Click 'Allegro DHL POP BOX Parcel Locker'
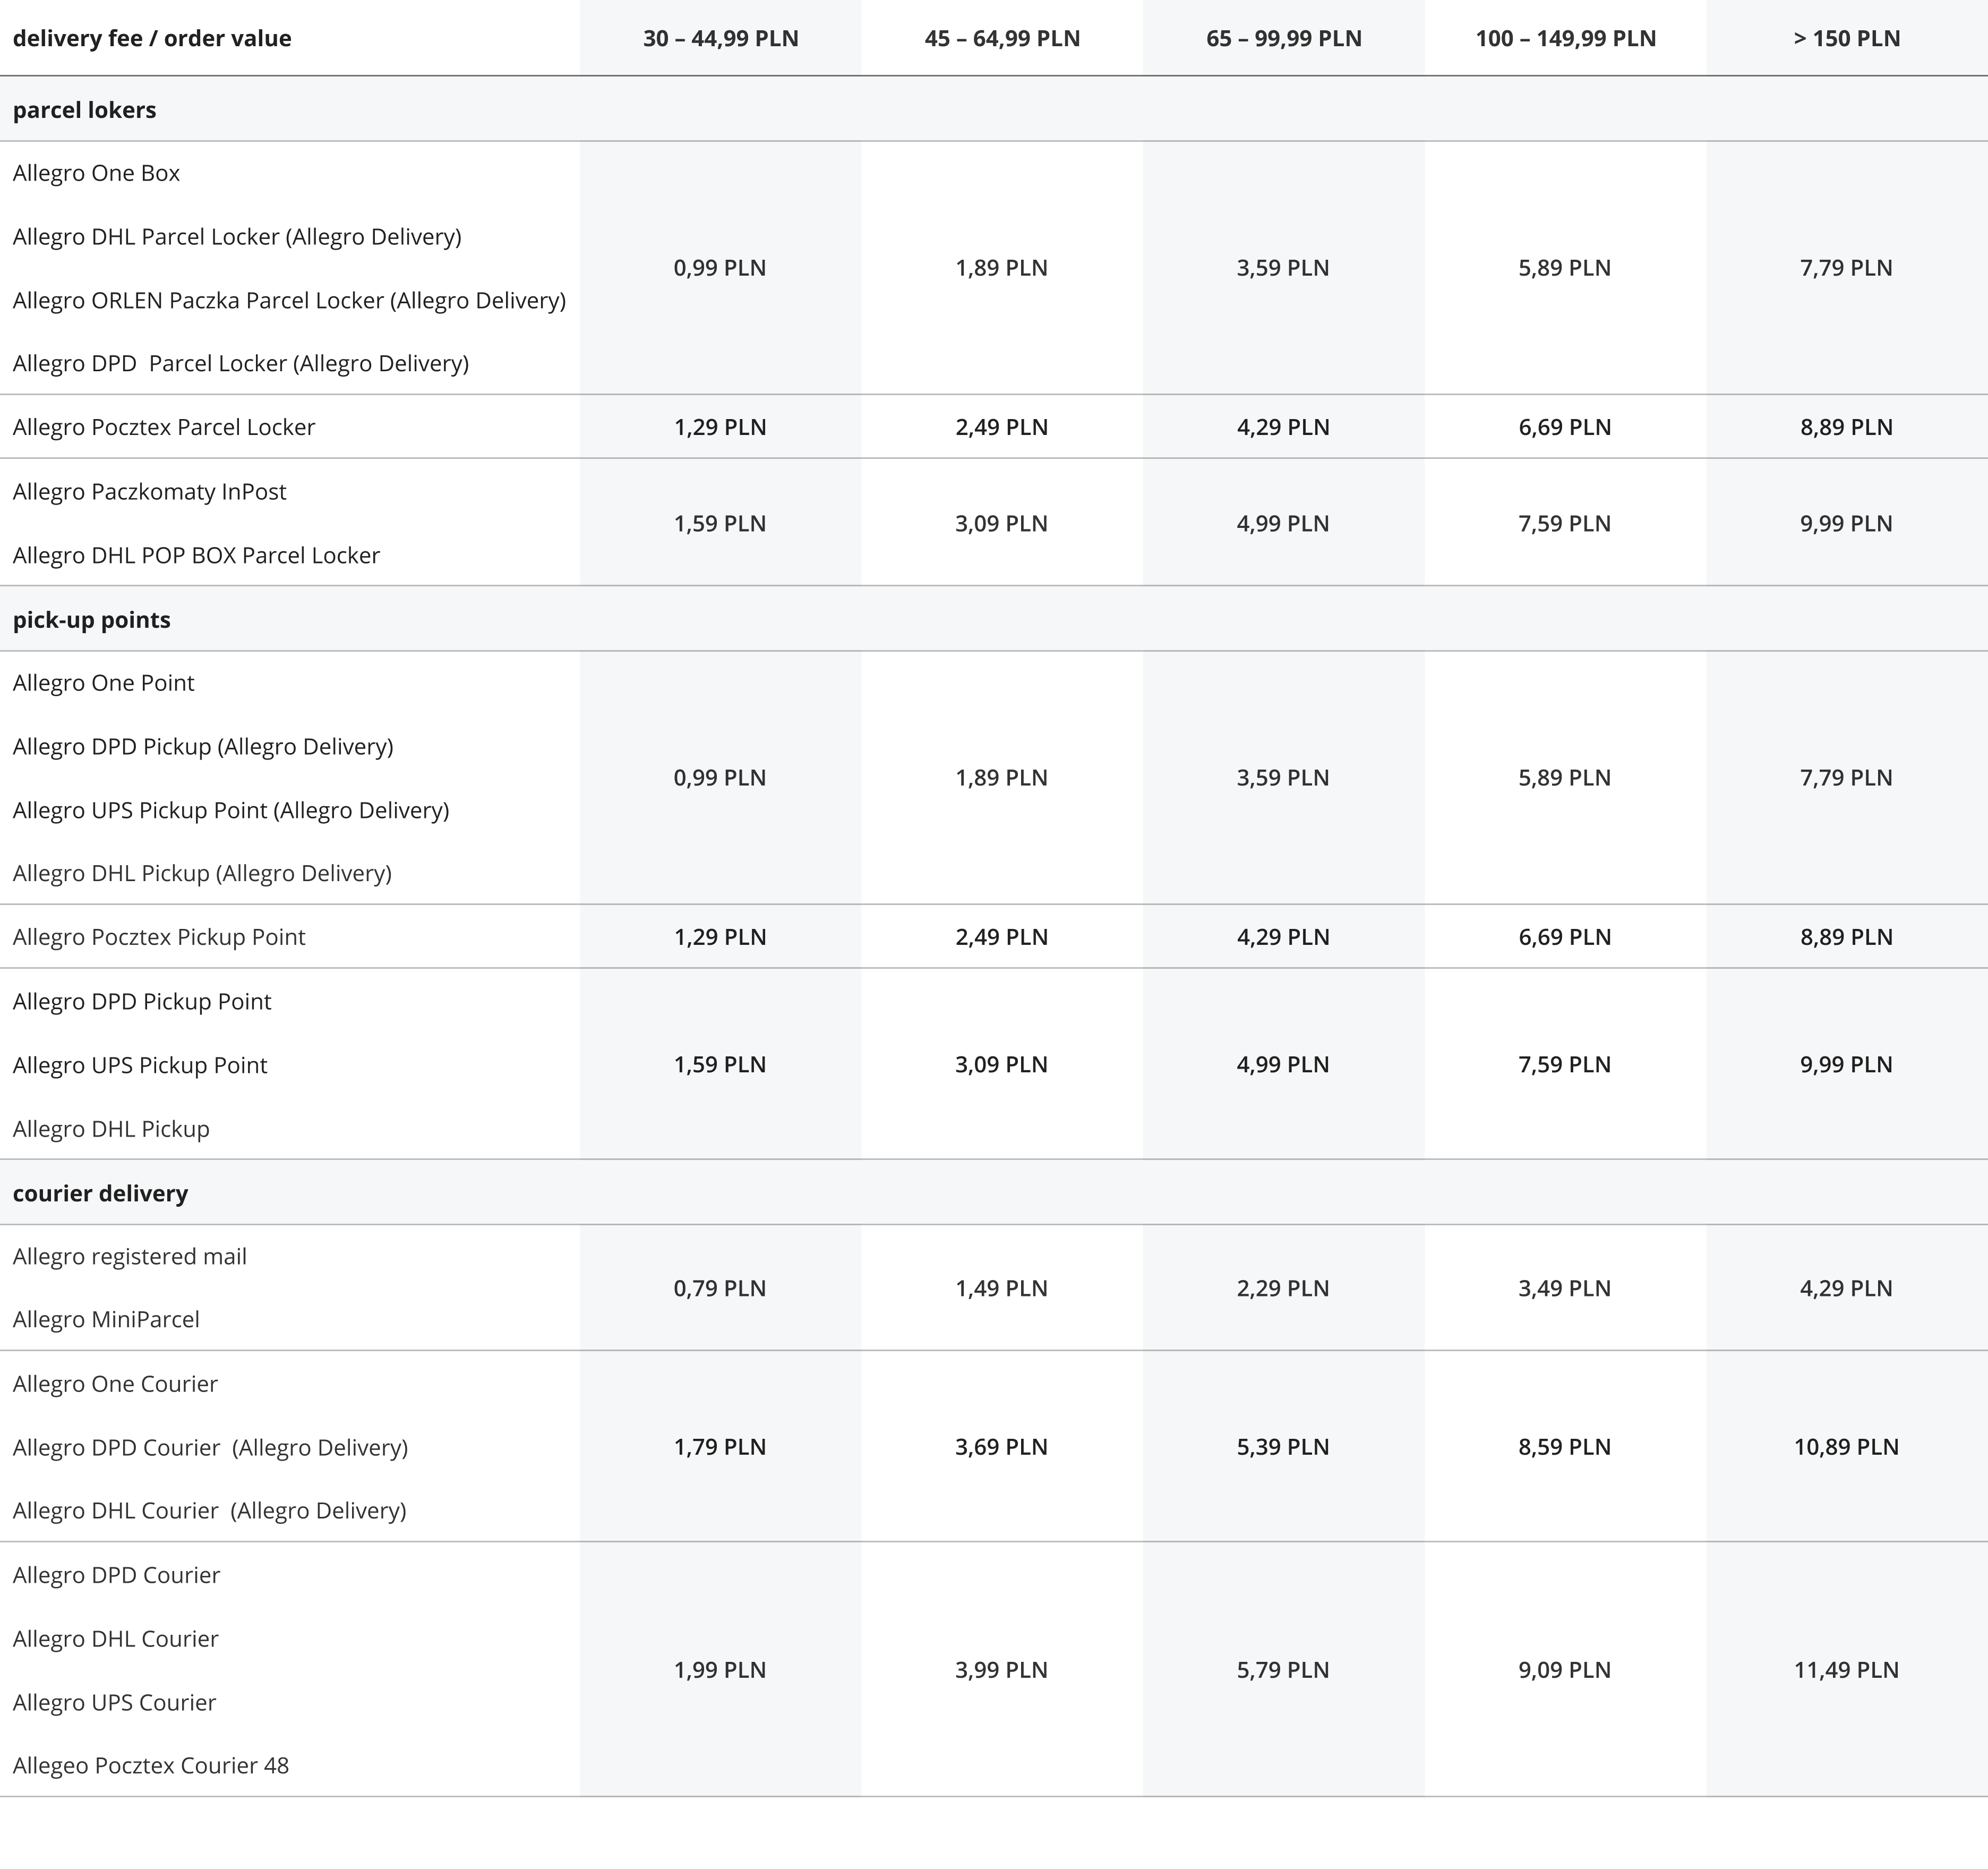This screenshot has height=1869, width=1988. click(x=196, y=555)
